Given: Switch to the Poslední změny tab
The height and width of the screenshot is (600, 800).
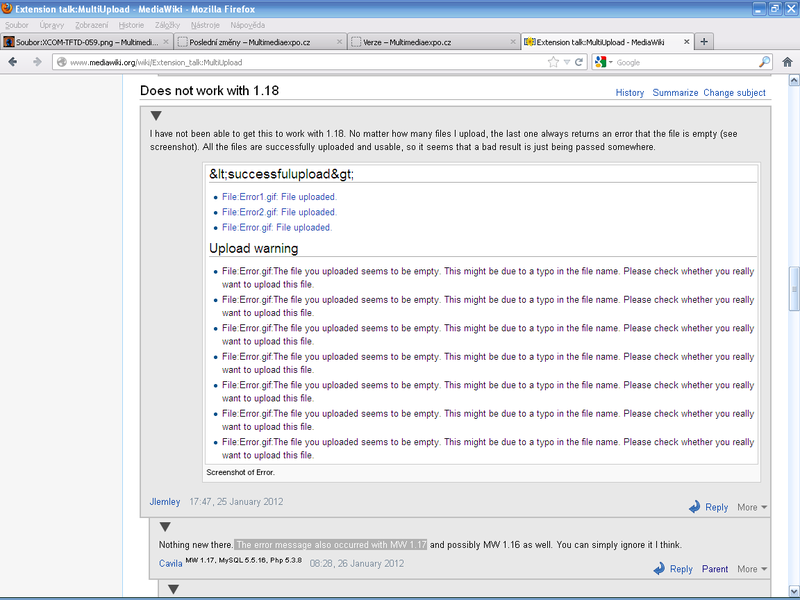Looking at the screenshot, I should pos(259,42).
